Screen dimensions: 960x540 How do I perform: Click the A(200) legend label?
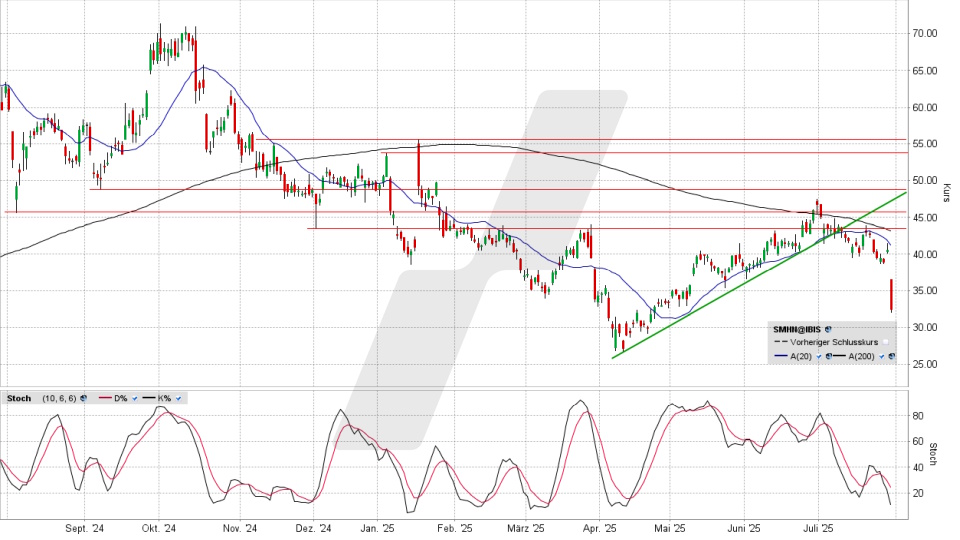(861, 356)
